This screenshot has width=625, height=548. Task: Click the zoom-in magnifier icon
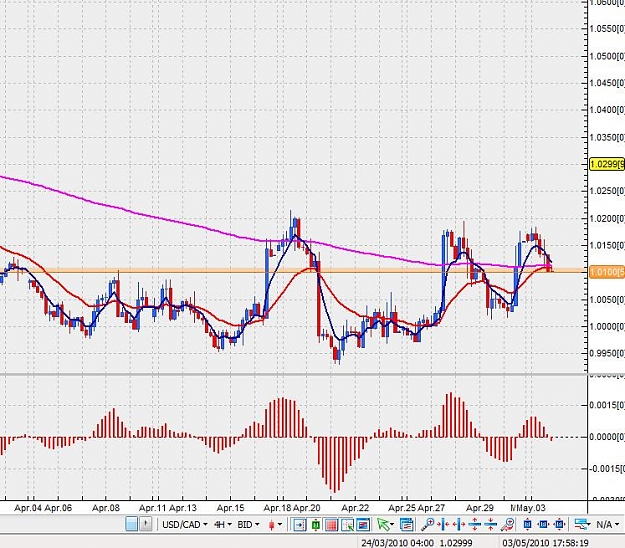[428, 524]
